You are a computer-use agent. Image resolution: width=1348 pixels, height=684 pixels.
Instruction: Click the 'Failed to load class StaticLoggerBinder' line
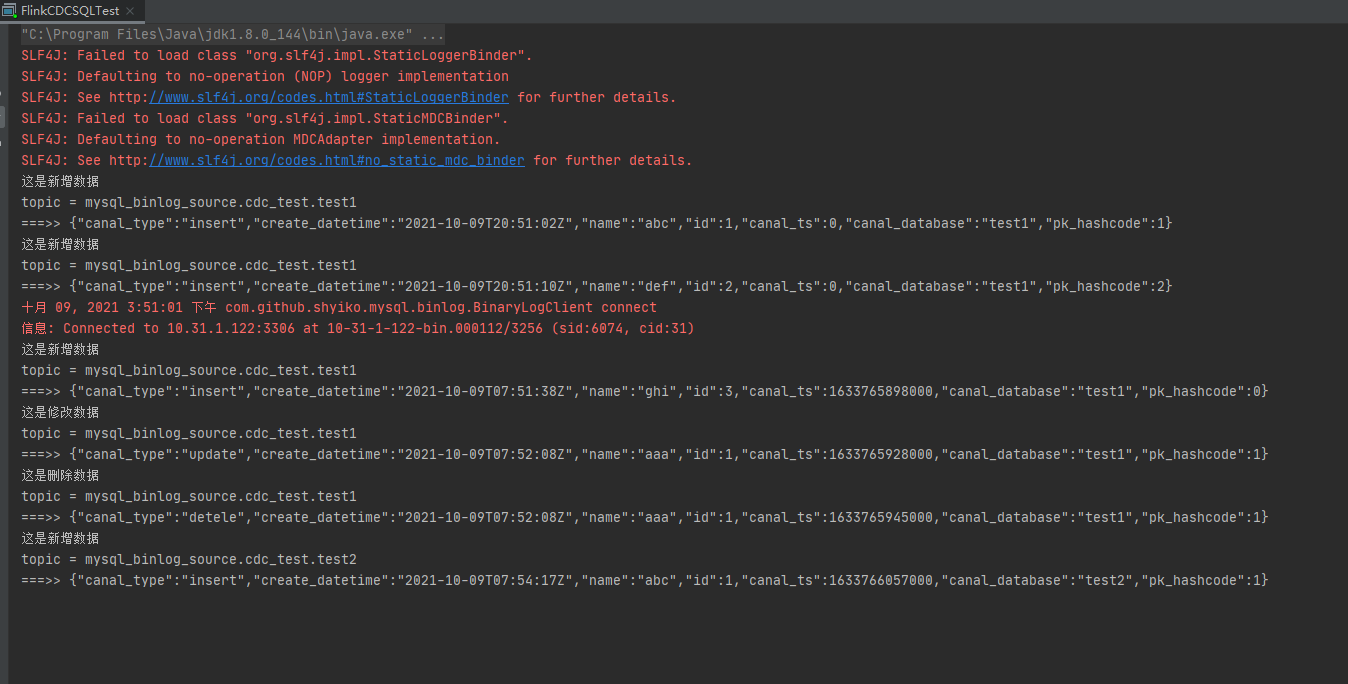point(277,55)
